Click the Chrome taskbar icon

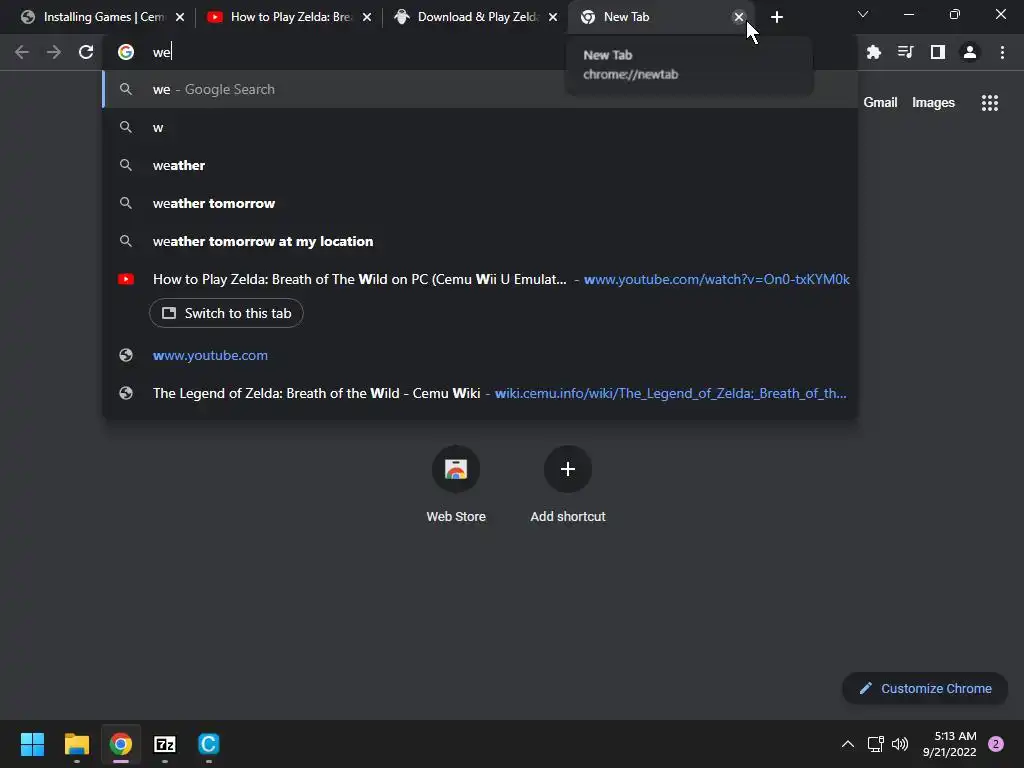(x=120, y=744)
